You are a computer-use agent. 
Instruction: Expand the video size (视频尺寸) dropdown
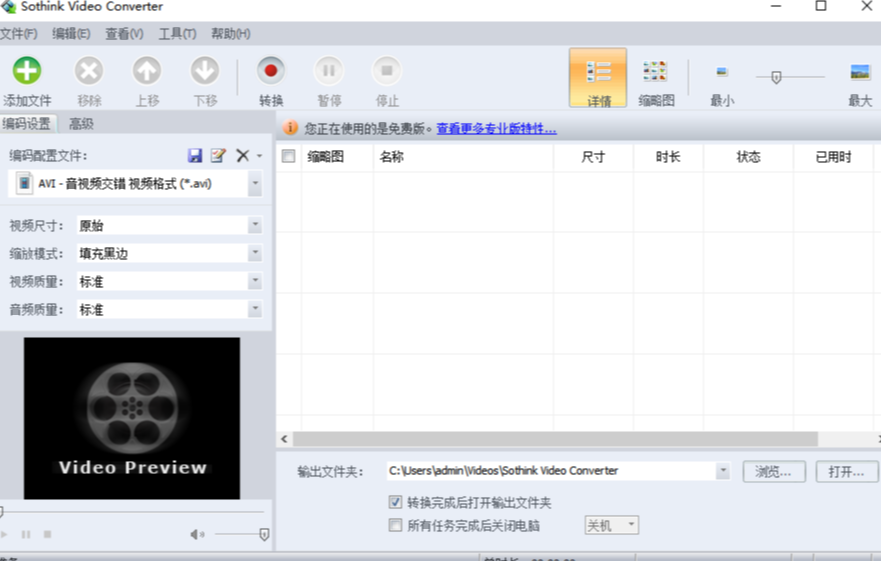(x=255, y=225)
